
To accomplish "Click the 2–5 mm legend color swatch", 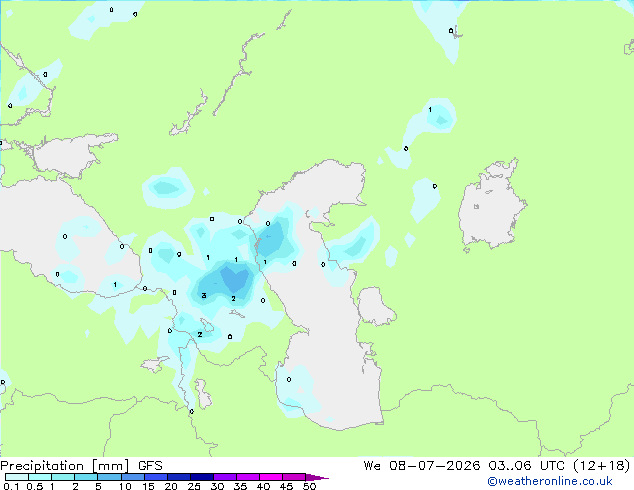I will (86, 477).
